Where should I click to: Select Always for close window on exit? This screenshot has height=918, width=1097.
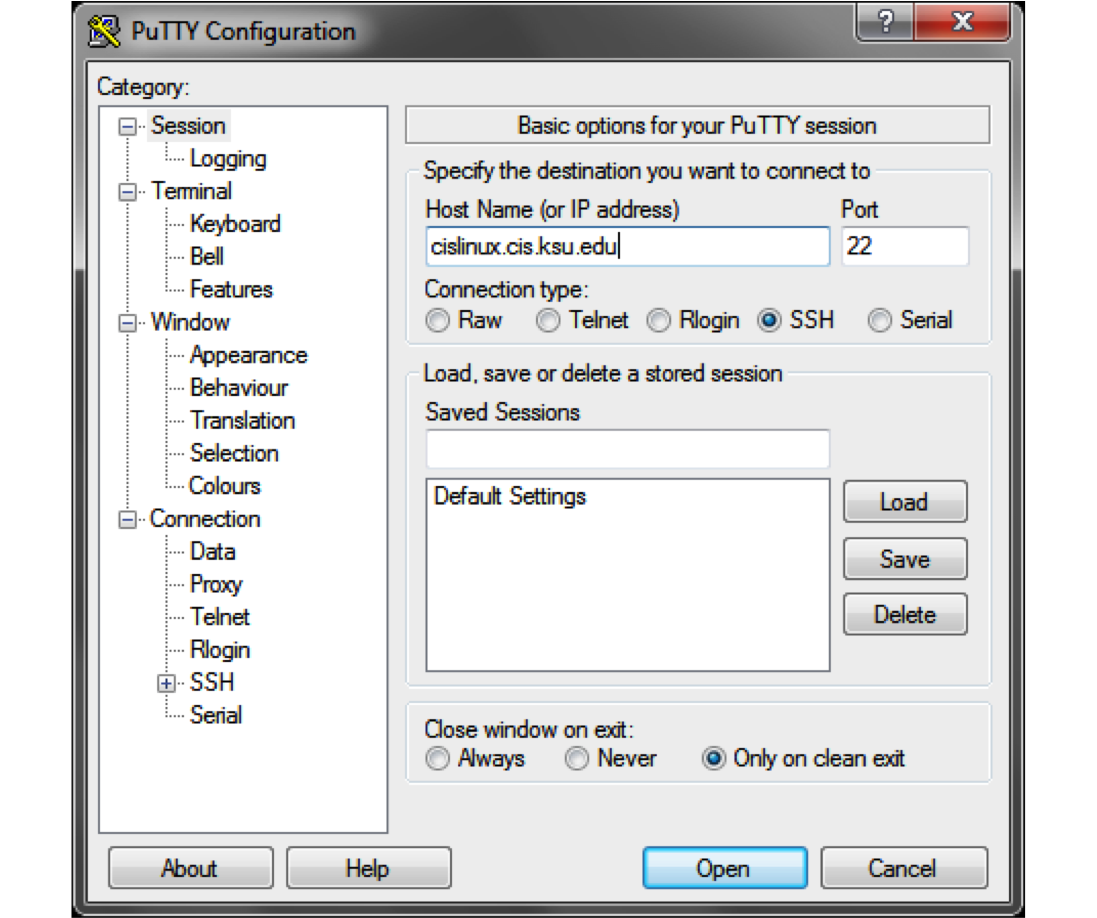tap(438, 759)
